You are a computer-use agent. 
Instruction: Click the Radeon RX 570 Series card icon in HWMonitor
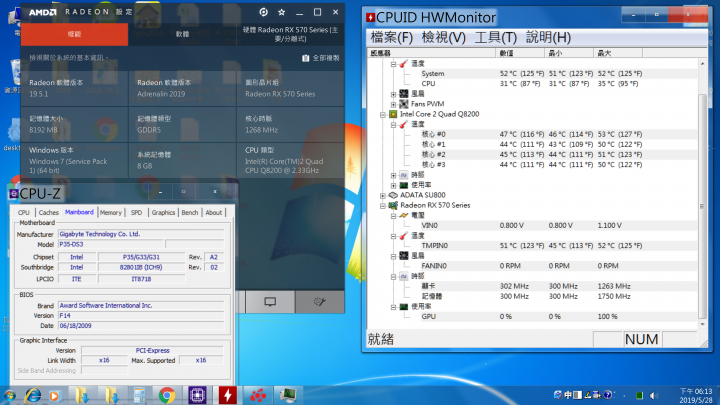pyautogui.click(x=393, y=205)
